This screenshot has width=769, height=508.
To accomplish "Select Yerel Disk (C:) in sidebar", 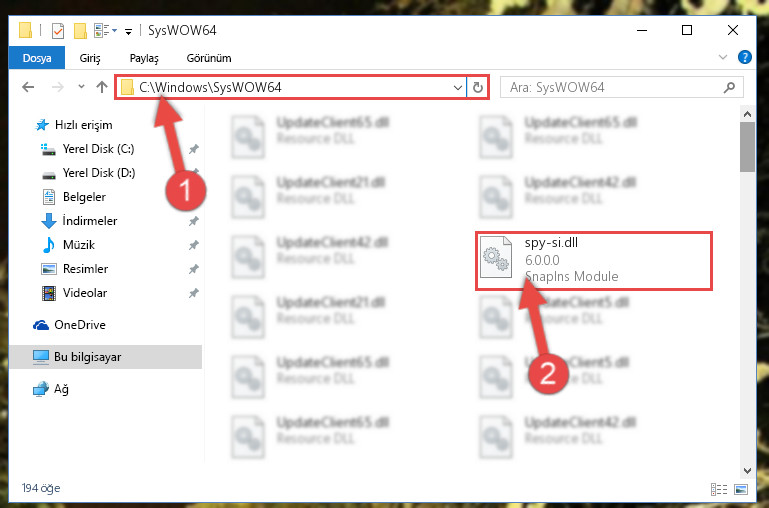I will click(98, 149).
